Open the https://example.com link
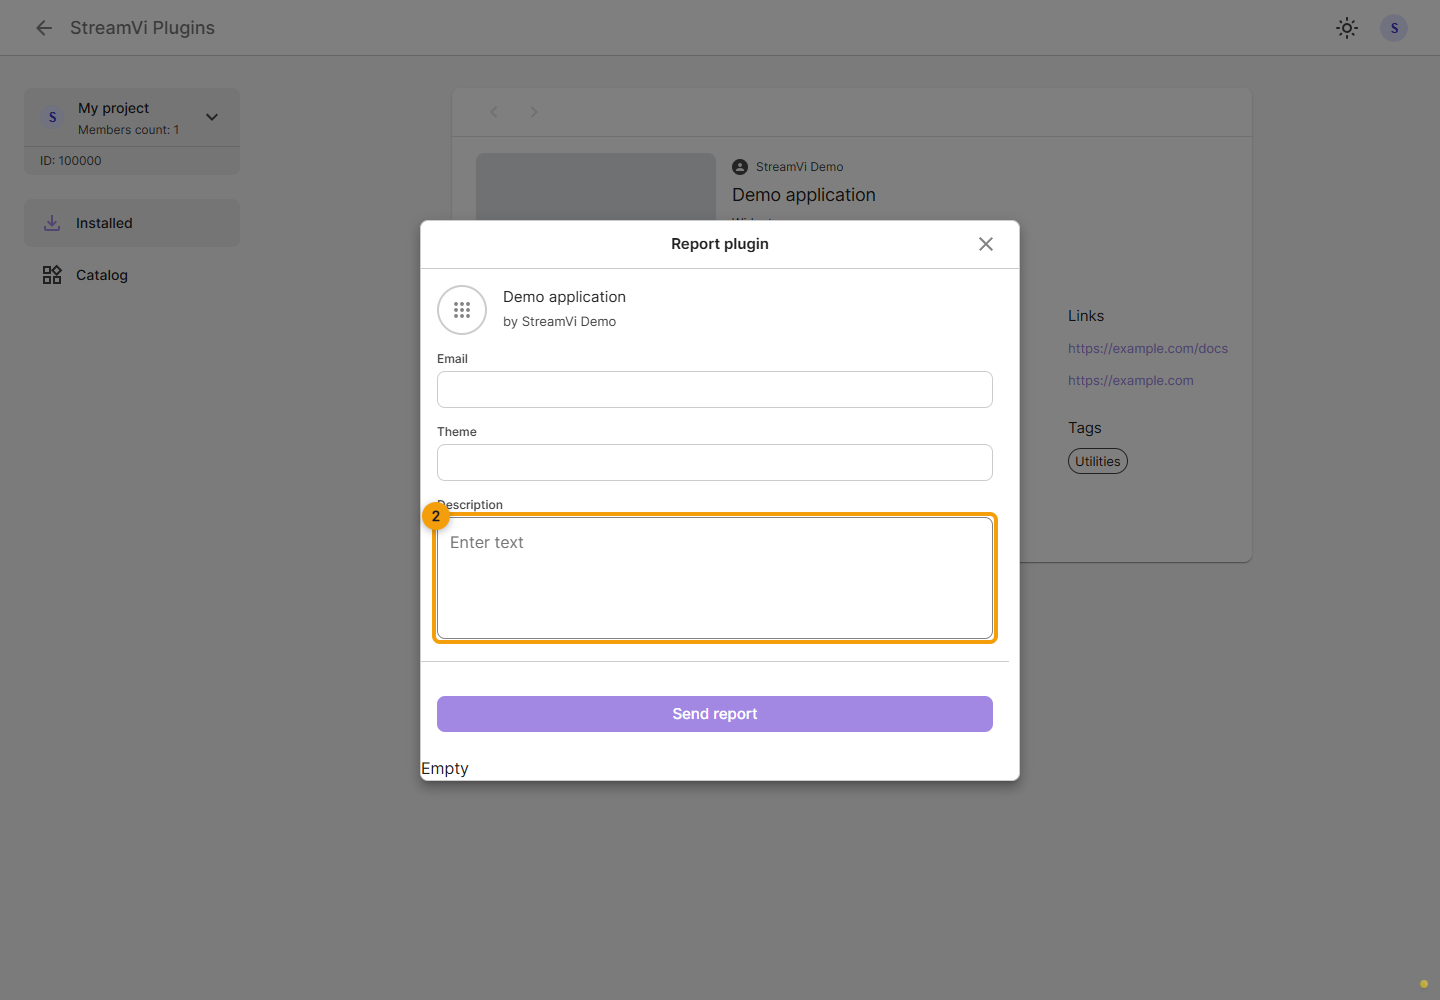The height and width of the screenshot is (1000, 1440). point(1131,381)
